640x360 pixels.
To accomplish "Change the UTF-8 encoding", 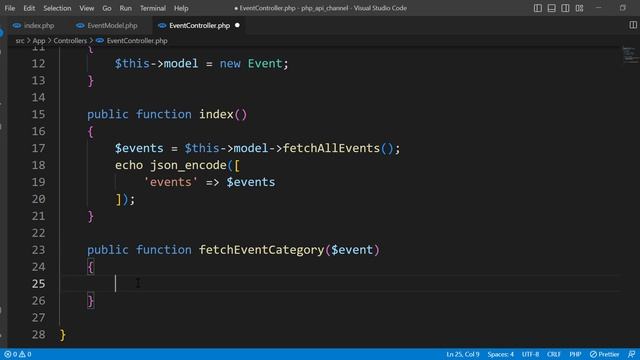I will 530,354.
